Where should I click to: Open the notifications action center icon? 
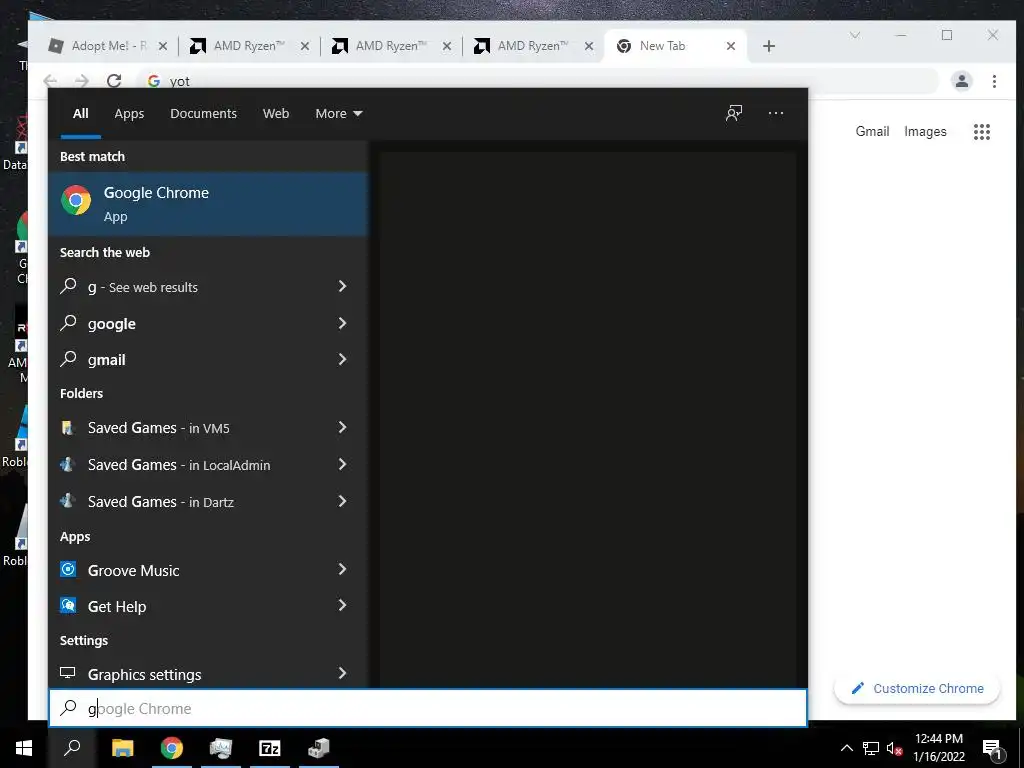992,749
